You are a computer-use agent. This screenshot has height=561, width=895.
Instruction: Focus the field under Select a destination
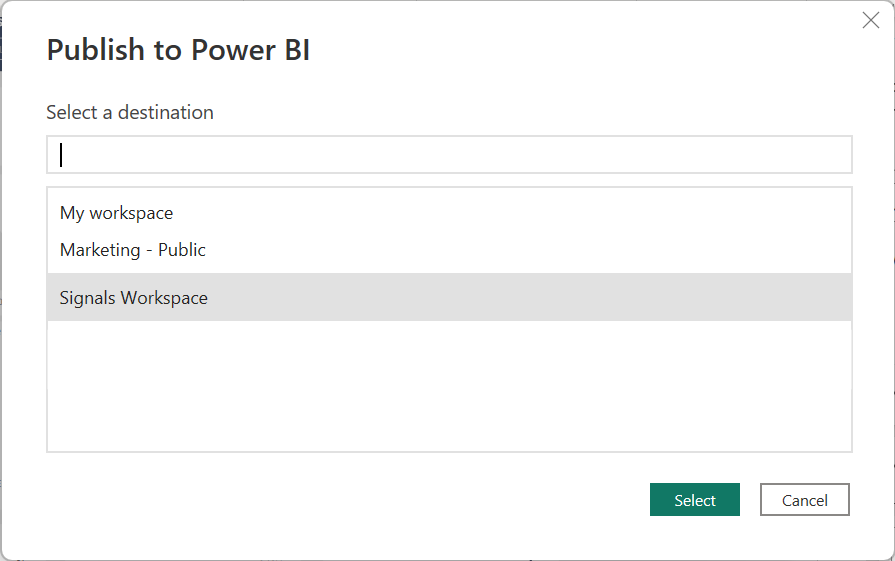pyautogui.click(x=449, y=155)
